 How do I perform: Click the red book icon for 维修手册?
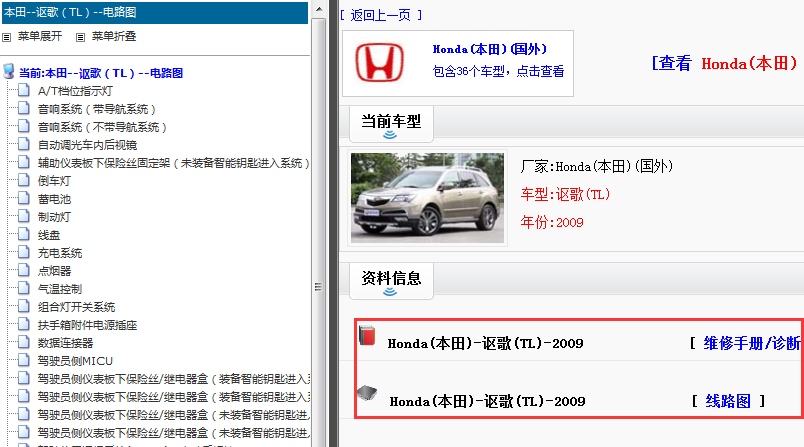[367, 335]
